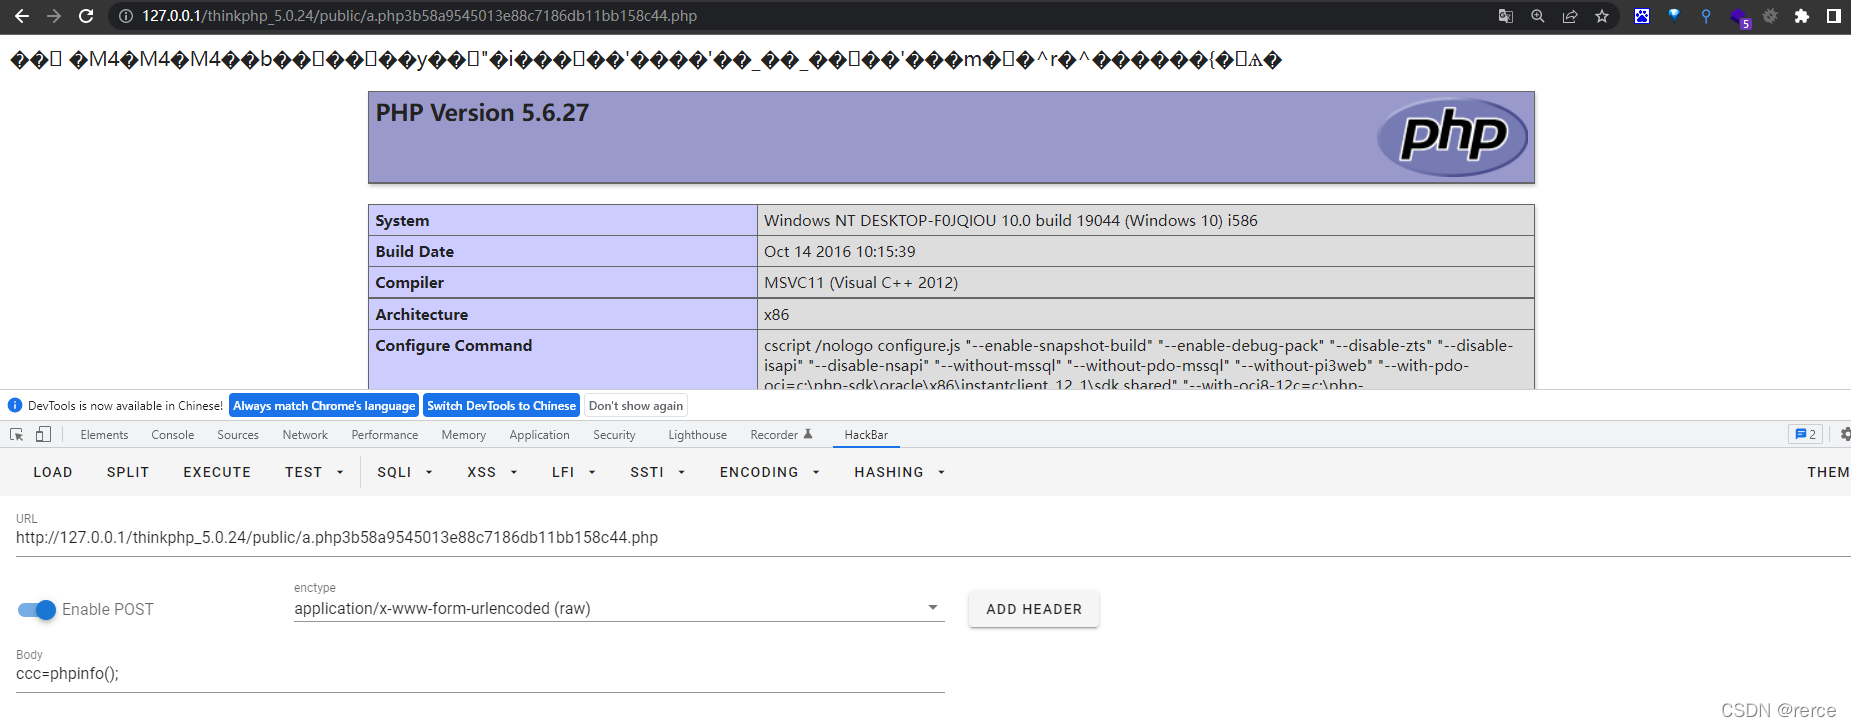Click the gray bug extension icon
Image resolution: width=1851 pixels, height=727 pixels.
(x=1770, y=16)
